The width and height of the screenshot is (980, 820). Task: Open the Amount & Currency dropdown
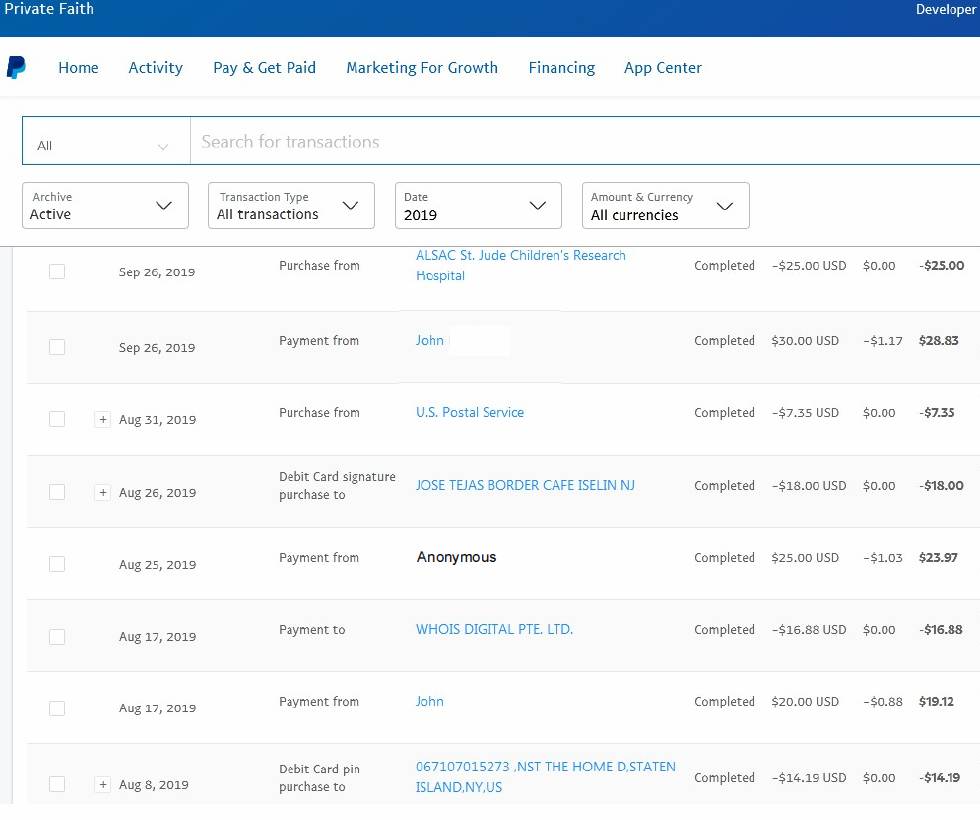pos(666,206)
